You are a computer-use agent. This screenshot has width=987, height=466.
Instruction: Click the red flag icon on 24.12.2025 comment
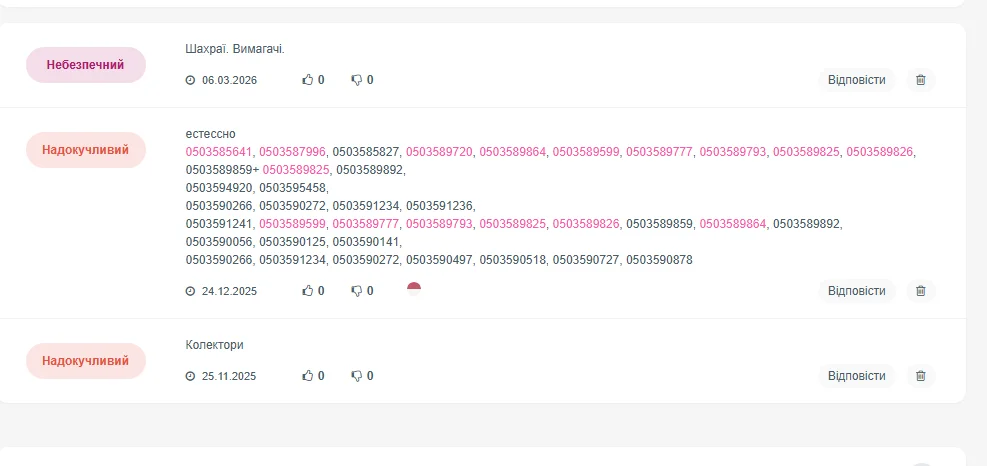(414, 288)
